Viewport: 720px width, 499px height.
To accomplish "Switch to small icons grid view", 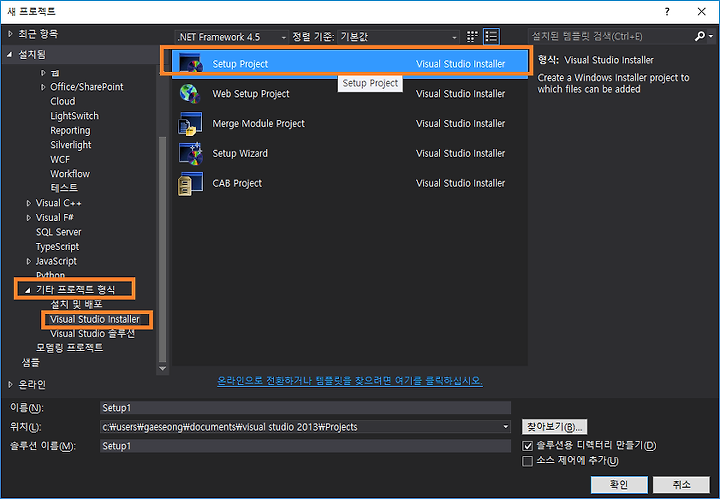I will (x=472, y=37).
